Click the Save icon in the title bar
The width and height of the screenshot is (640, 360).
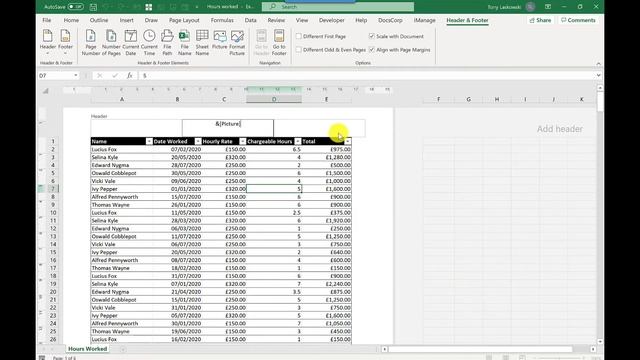[x=93, y=7]
